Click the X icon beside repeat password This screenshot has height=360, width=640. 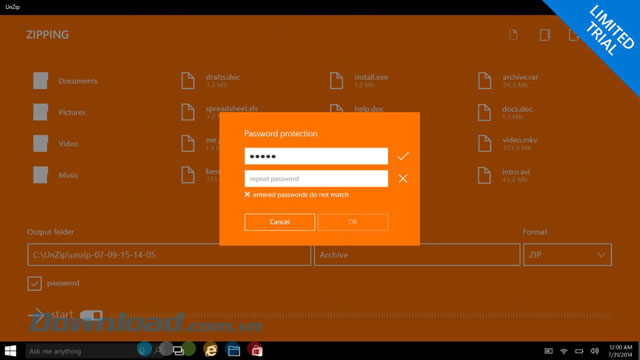coord(403,179)
